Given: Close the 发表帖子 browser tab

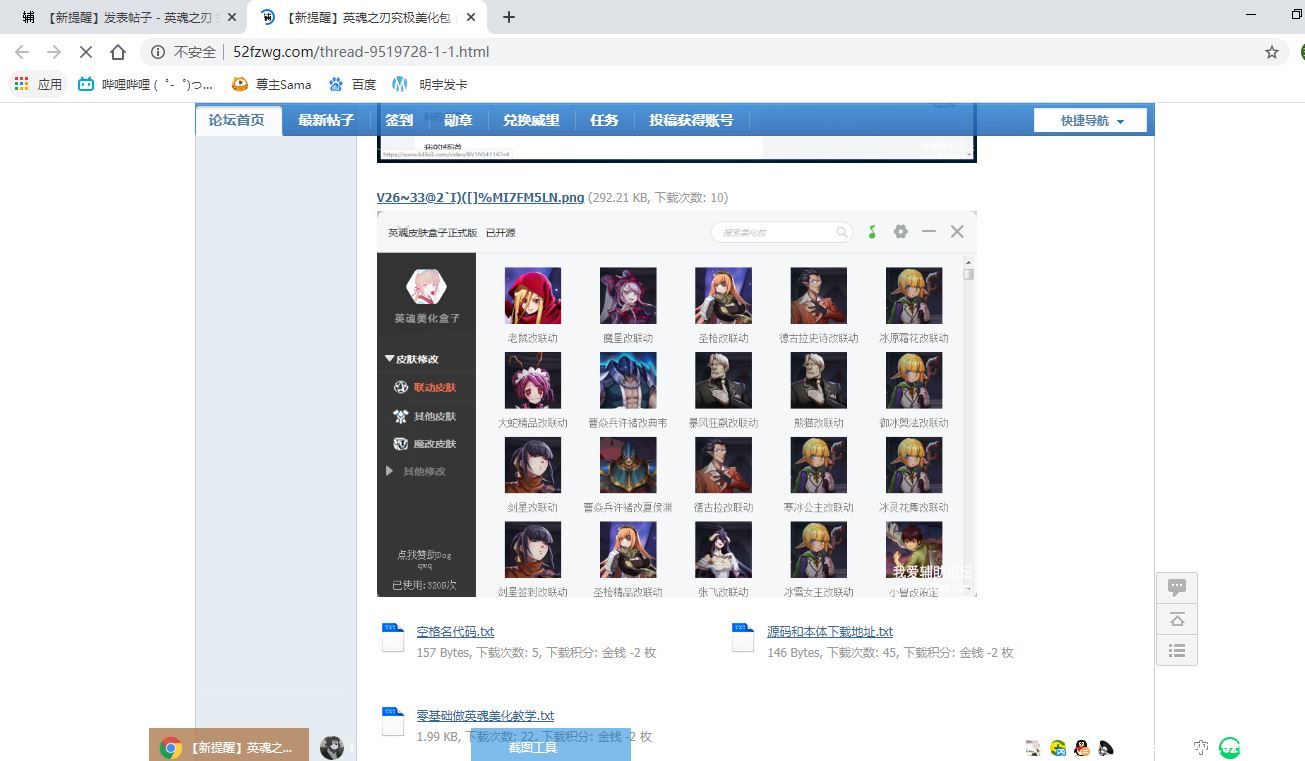Looking at the screenshot, I should [x=232, y=17].
